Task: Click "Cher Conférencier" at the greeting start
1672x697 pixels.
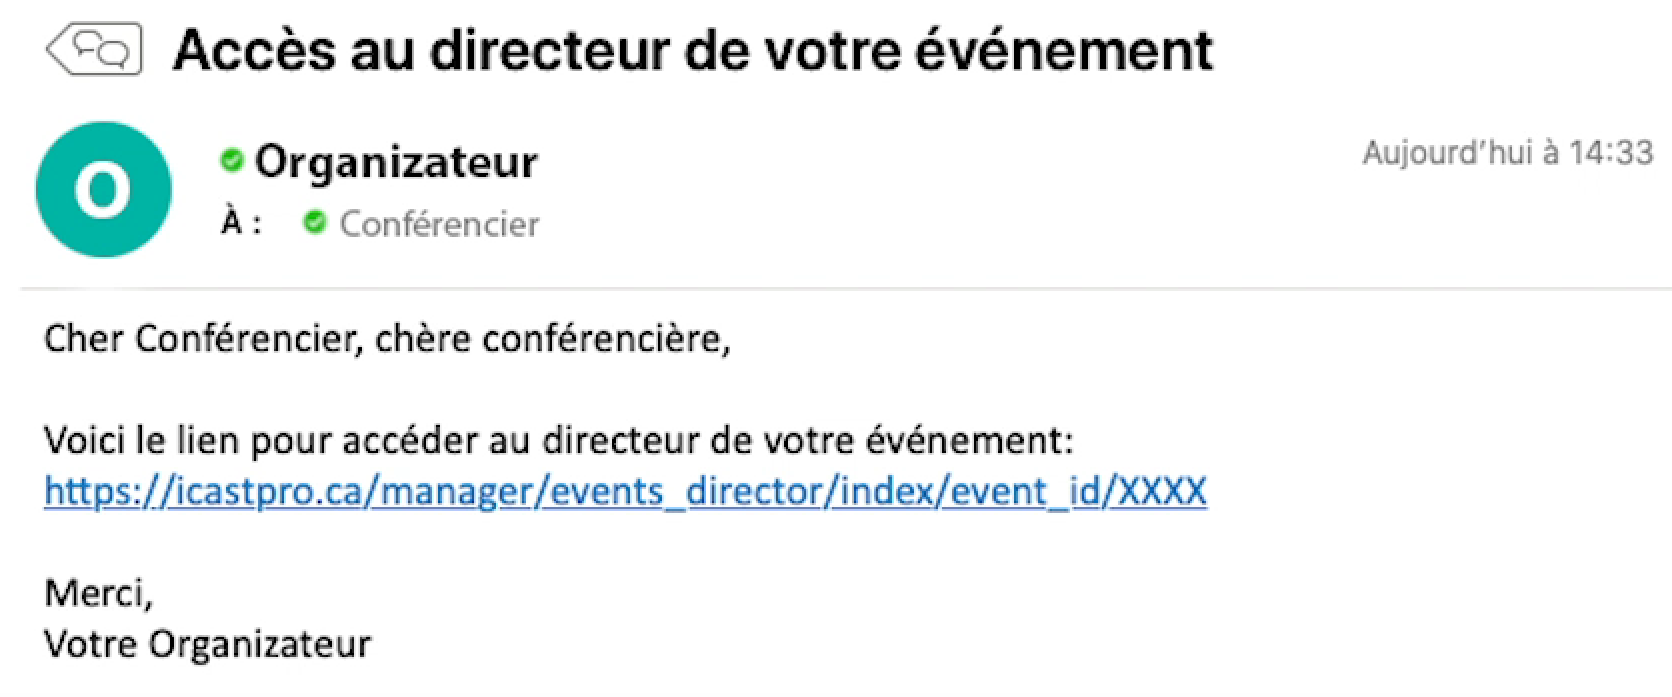Action: pyautogui.click(x=198, y=339)
